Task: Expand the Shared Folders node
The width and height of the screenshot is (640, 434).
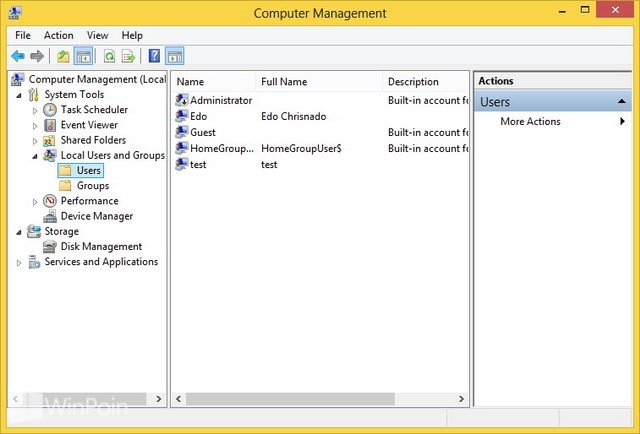Action: tap(35, 141)
